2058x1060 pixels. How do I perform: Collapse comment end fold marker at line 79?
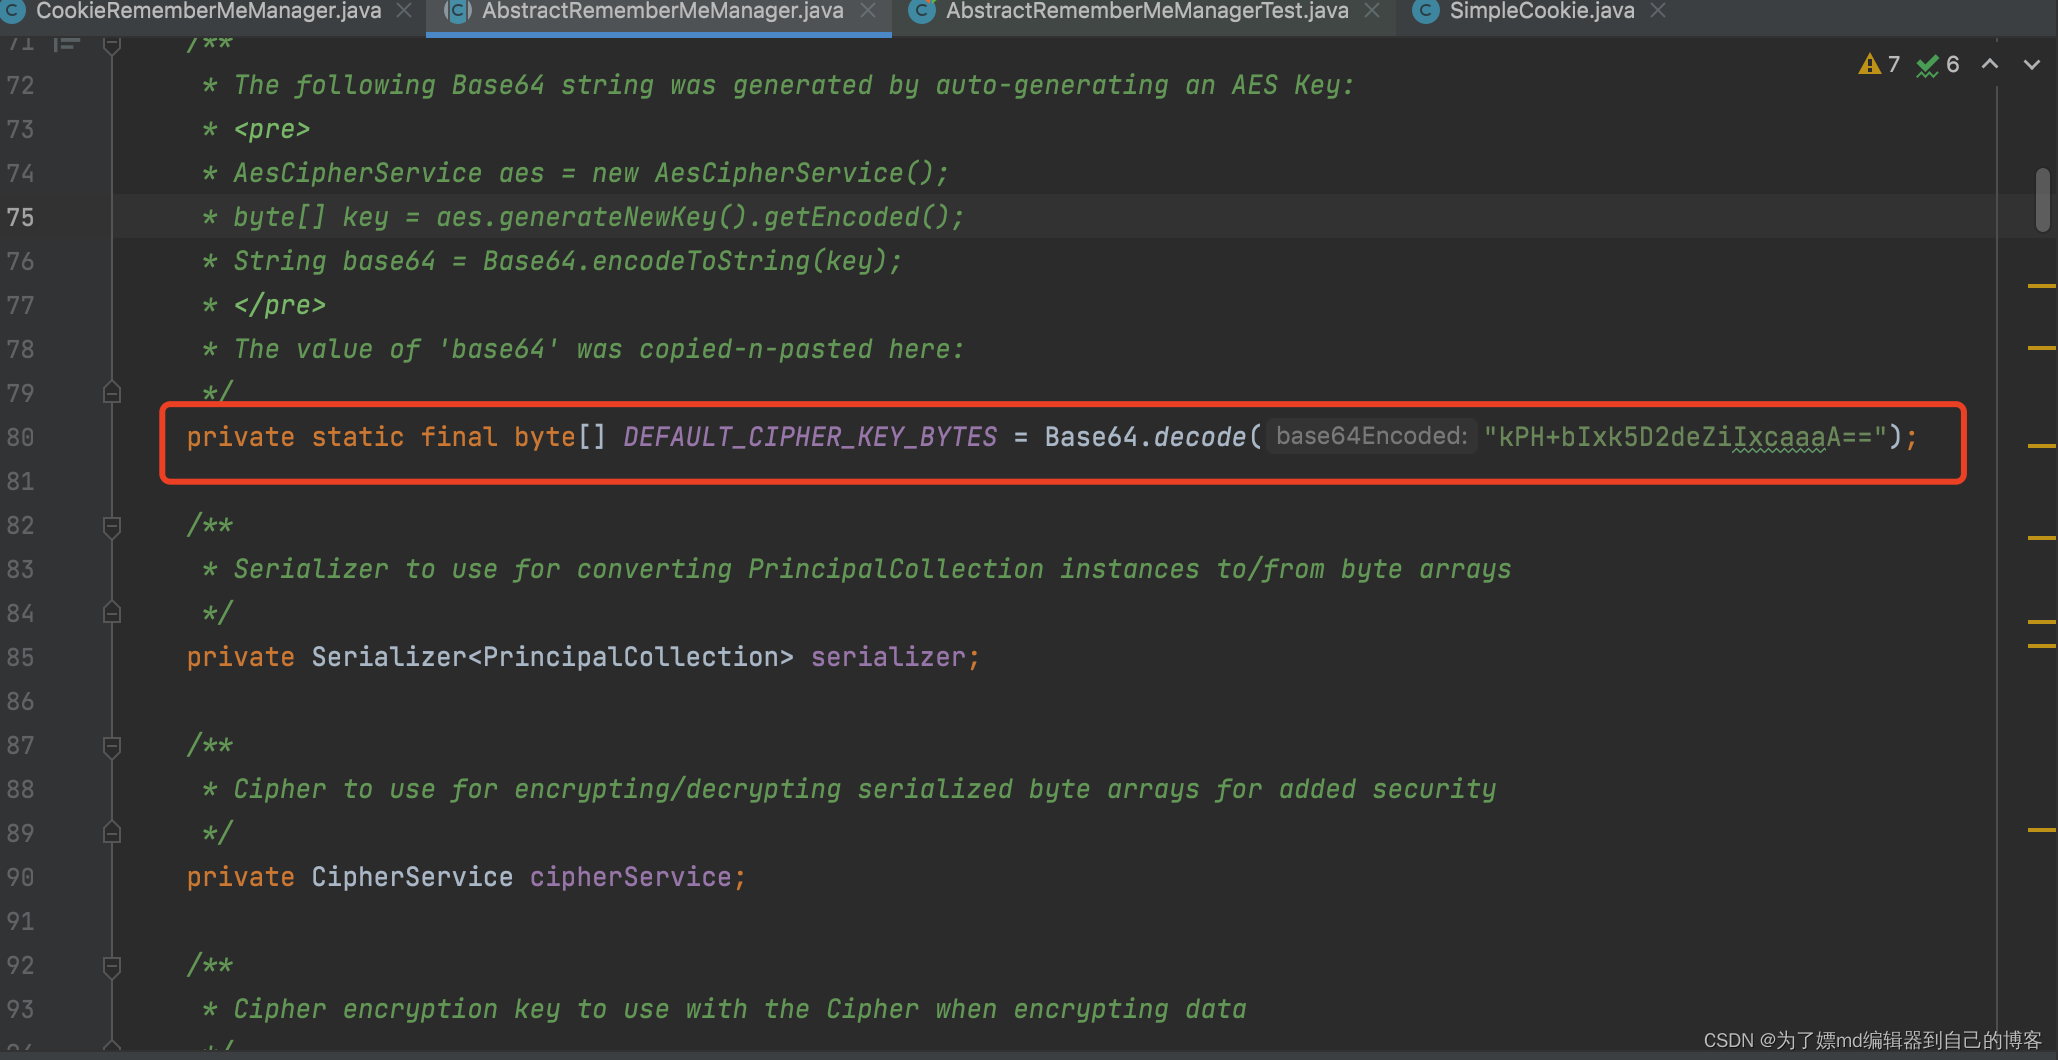(112, 393)
